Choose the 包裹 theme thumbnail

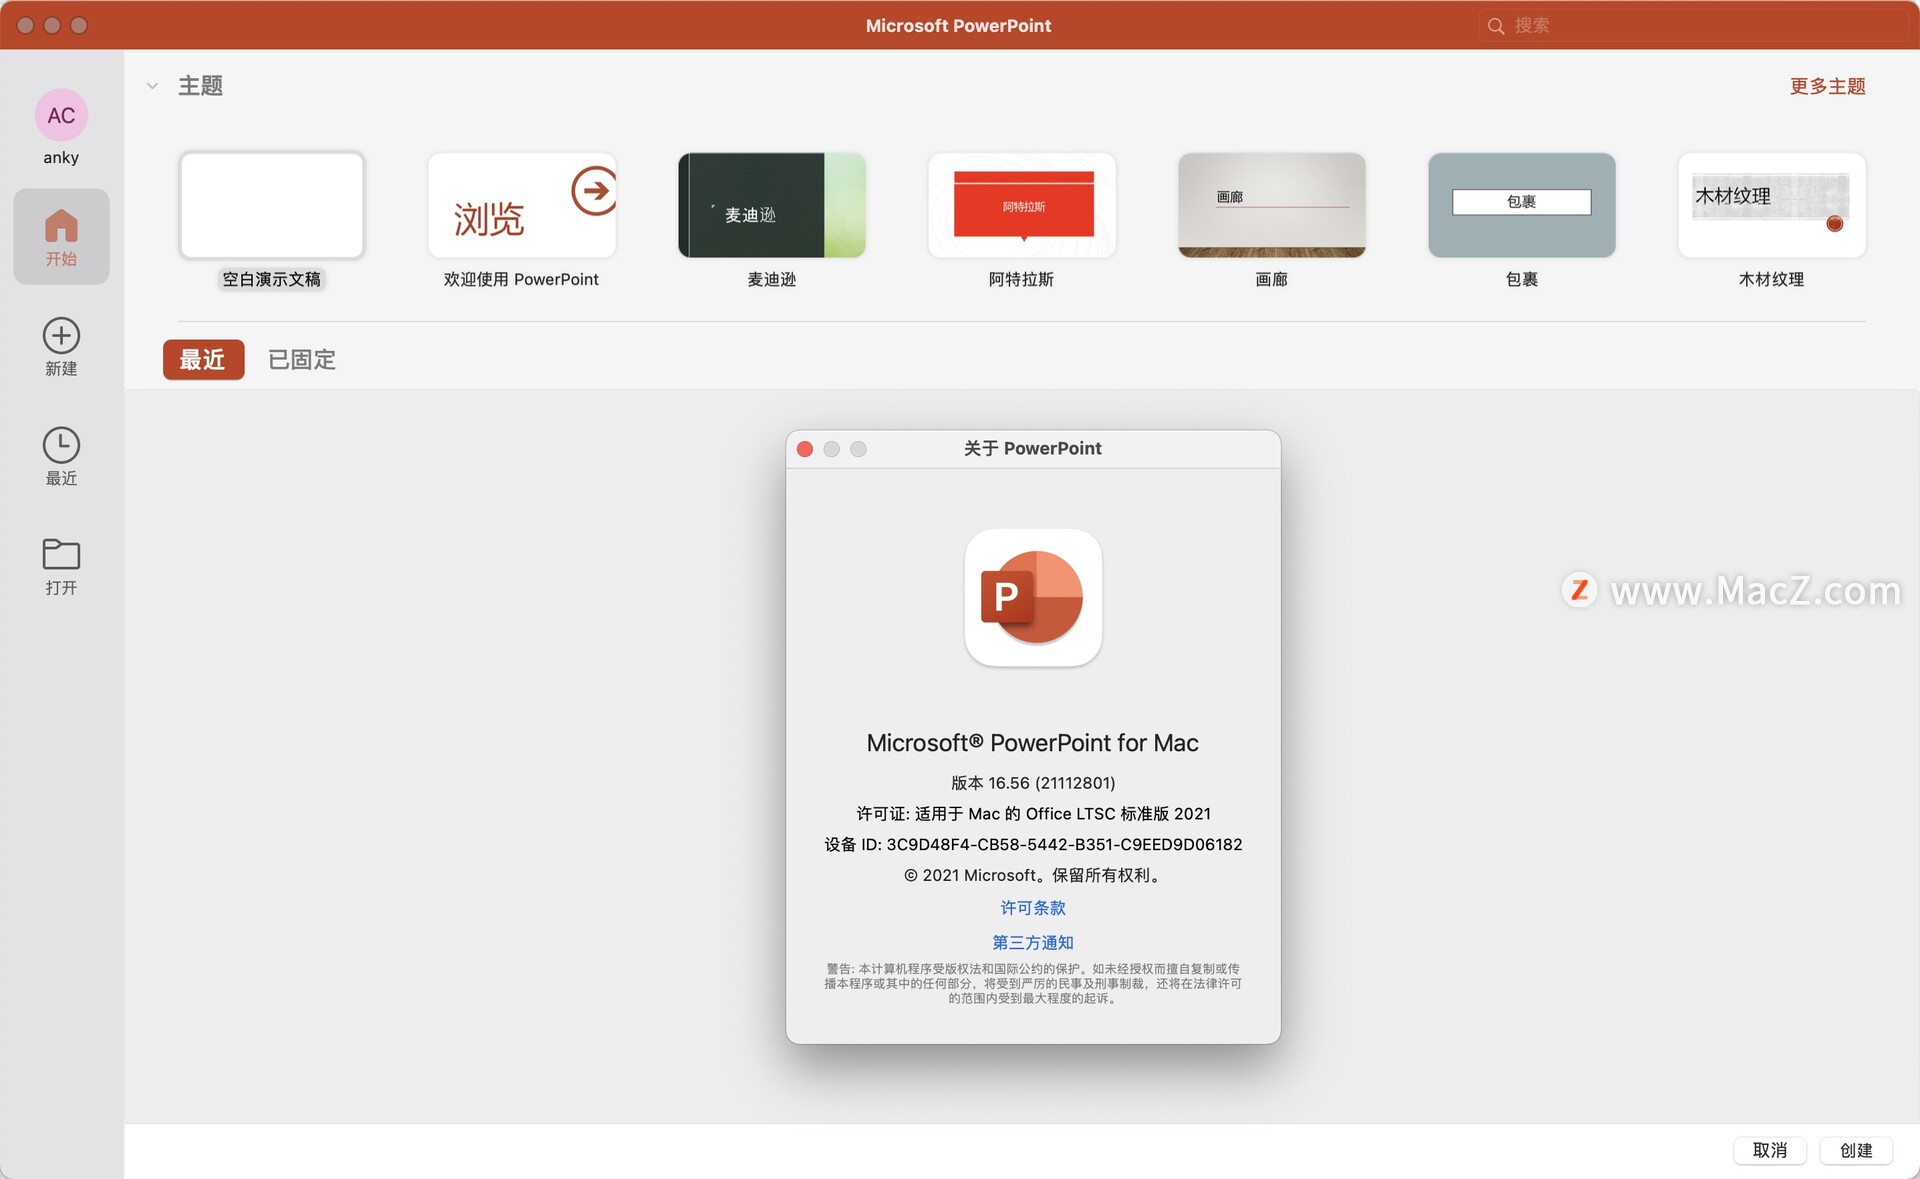point(1522,205)
